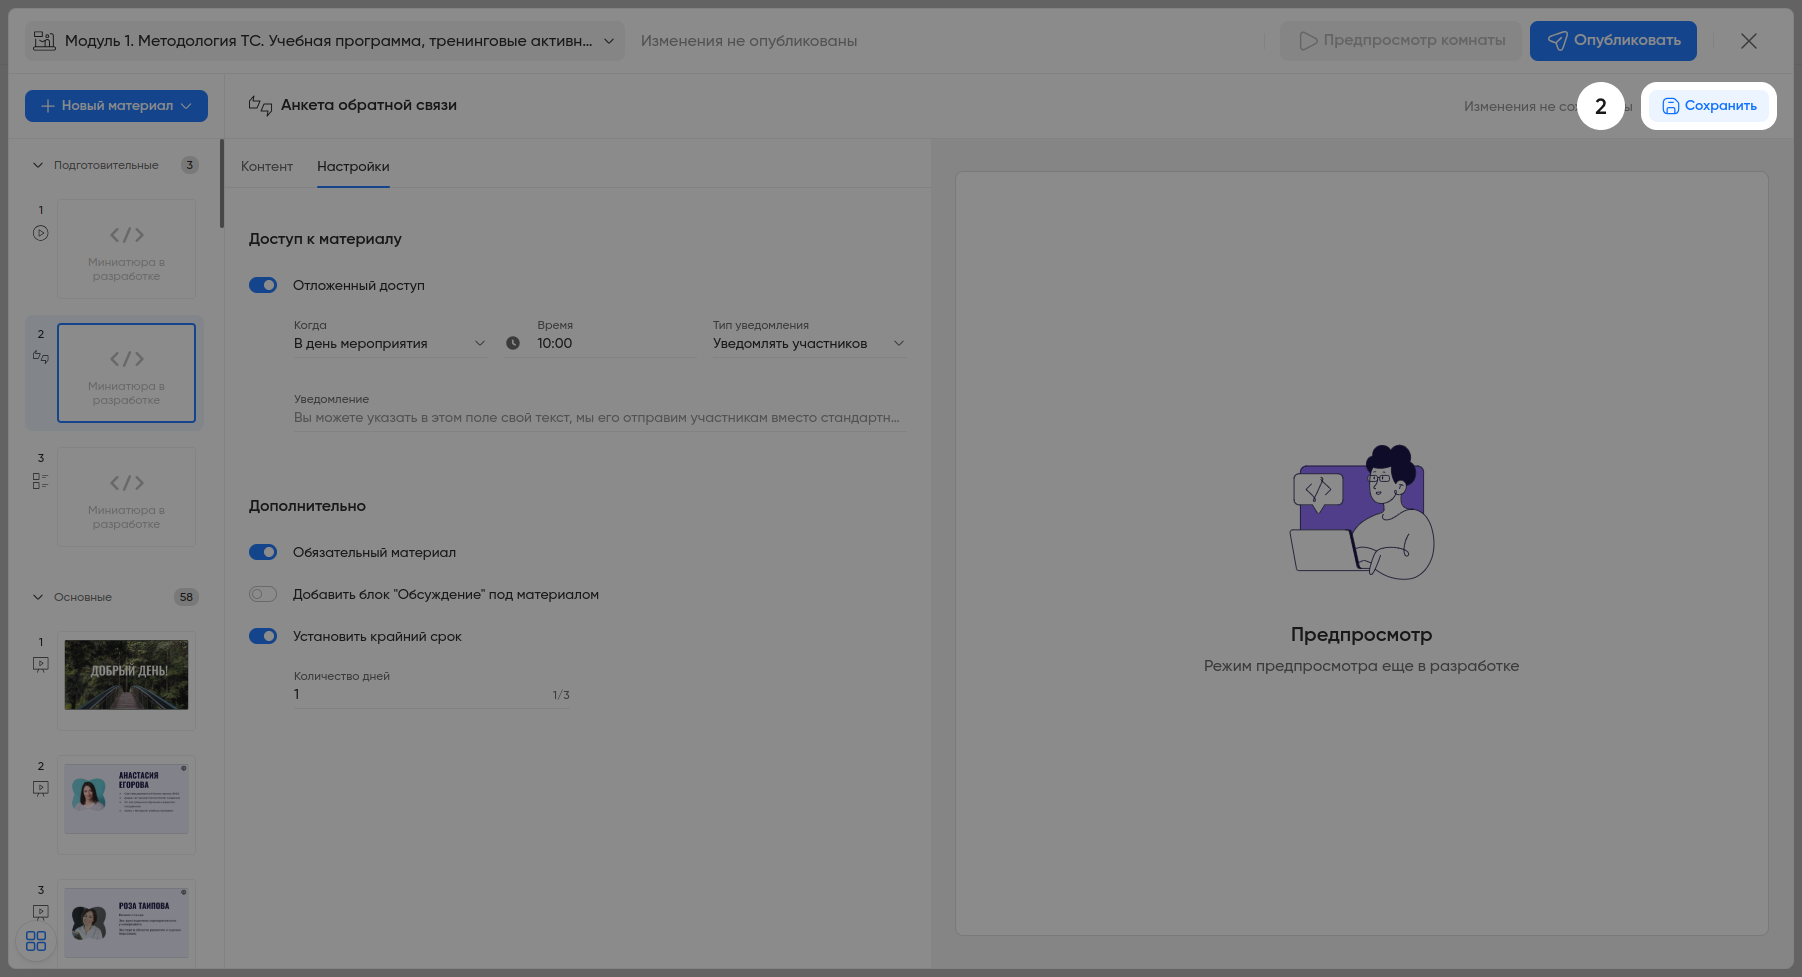Click the 1/3 counter in Количество дней

point(561,695)
